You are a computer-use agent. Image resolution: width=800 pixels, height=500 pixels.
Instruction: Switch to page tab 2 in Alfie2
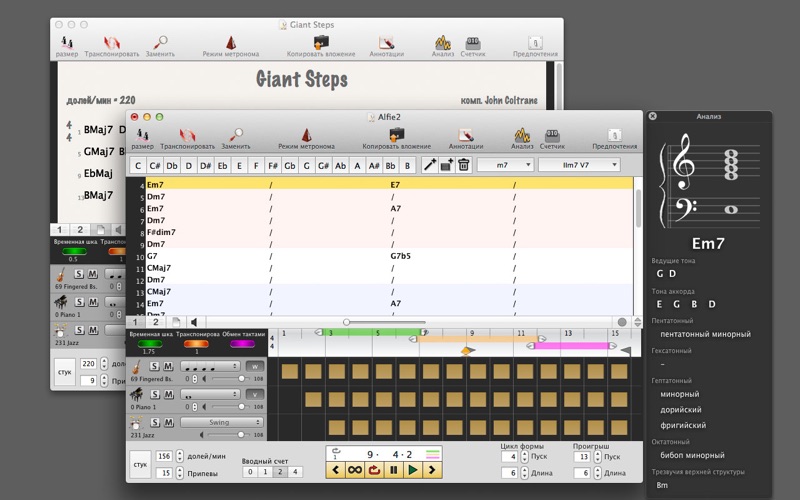point(156,322)
